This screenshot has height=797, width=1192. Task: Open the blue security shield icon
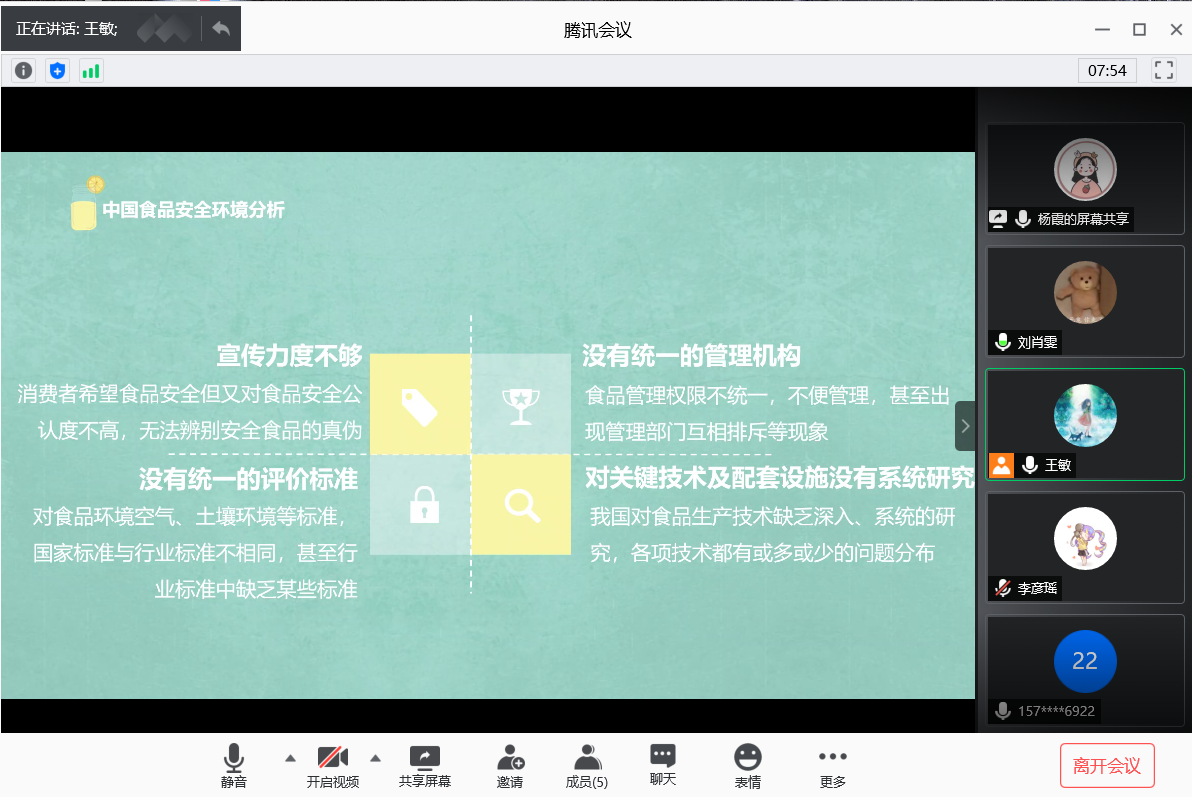point(57,70)
